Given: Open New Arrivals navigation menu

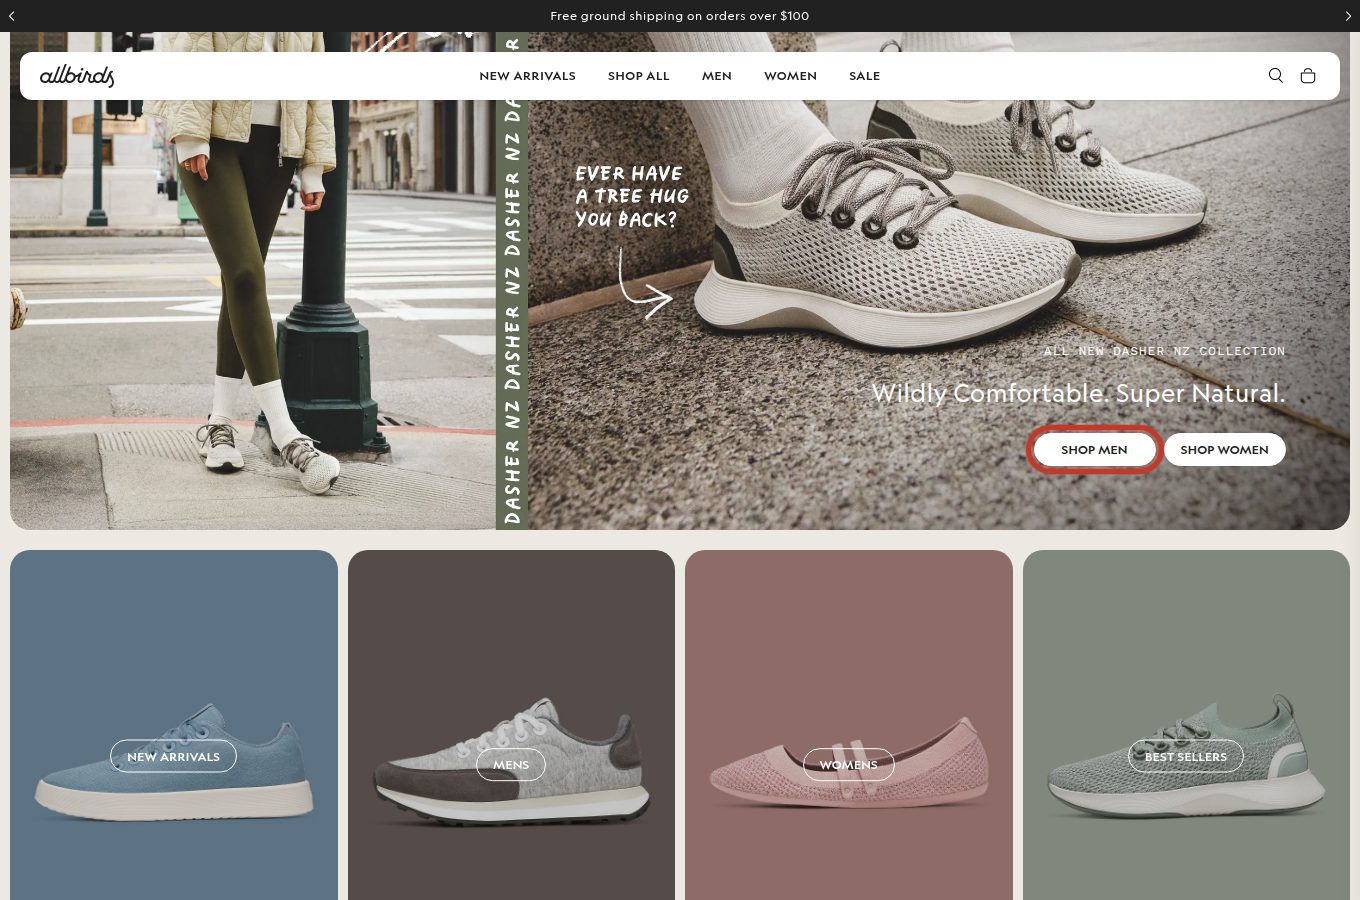Looking at the screenshot, I should (527, 76).
